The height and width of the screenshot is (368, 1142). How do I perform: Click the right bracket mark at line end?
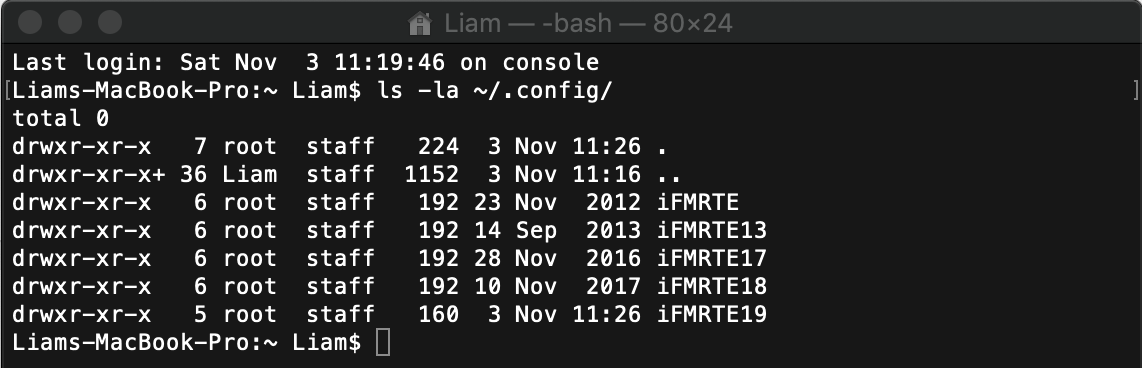pyautogui.click(x=1135, y=91)
